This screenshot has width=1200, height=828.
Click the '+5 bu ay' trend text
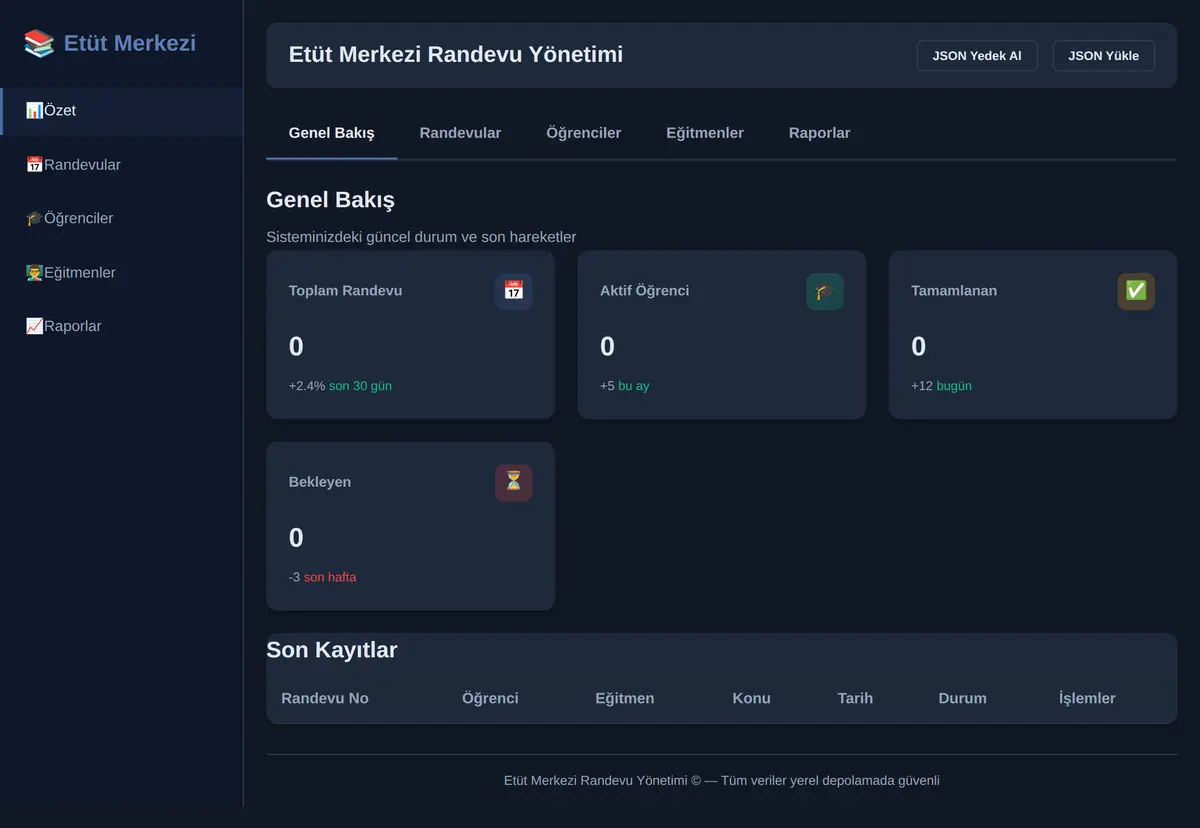(625, 386)
